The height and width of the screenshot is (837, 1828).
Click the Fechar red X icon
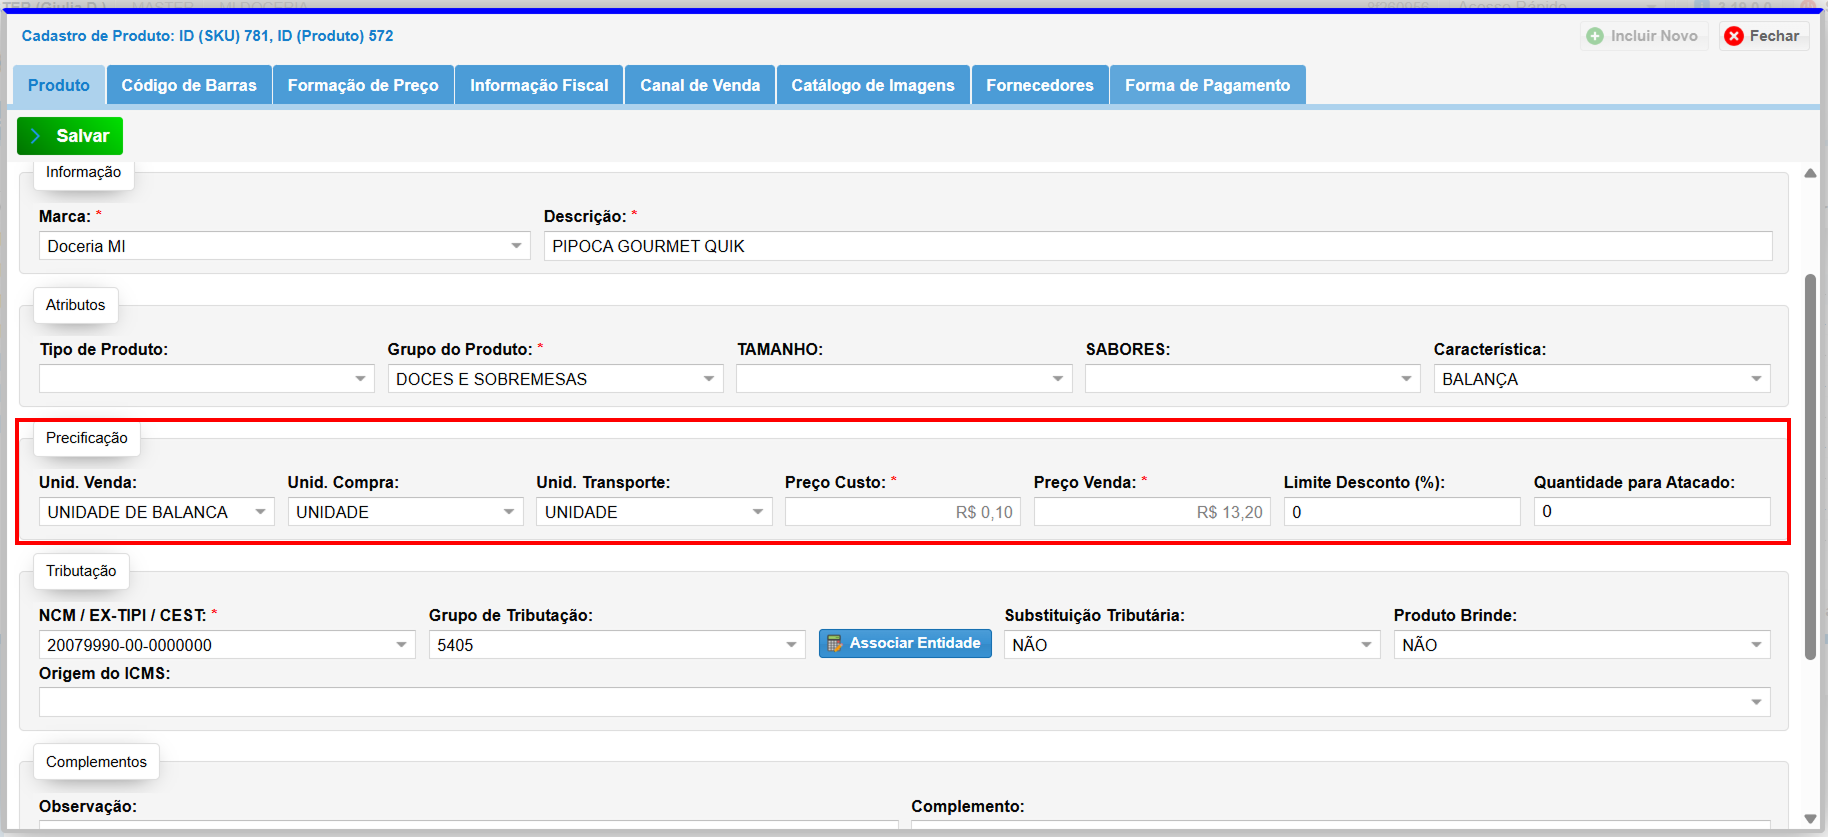coord(1734,36)
